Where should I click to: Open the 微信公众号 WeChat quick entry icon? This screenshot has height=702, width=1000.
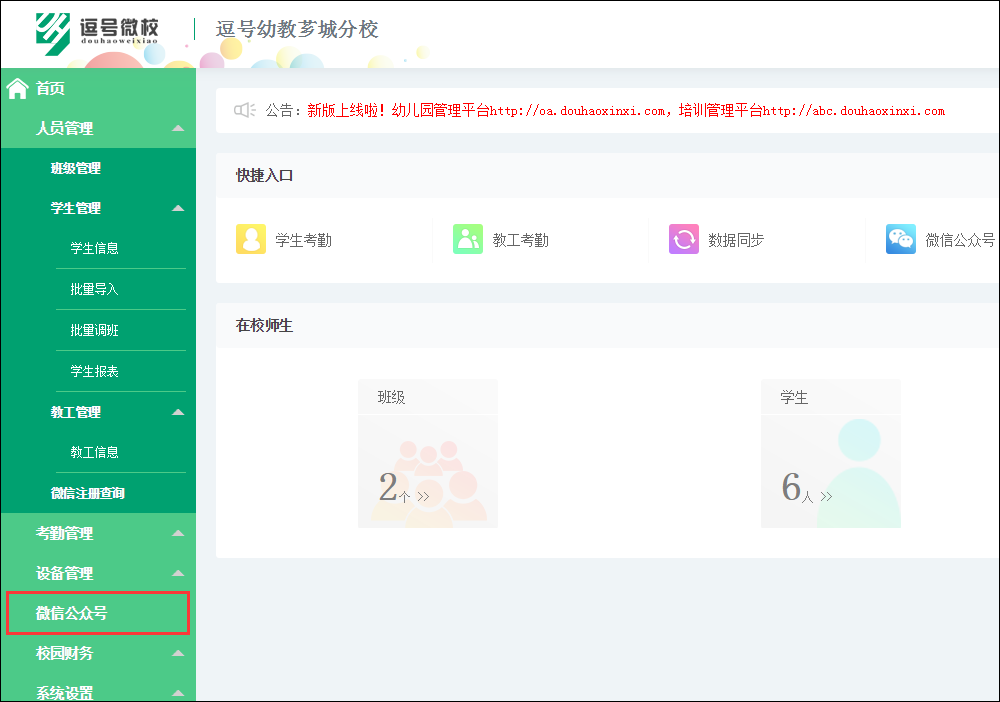coord(900,239)
